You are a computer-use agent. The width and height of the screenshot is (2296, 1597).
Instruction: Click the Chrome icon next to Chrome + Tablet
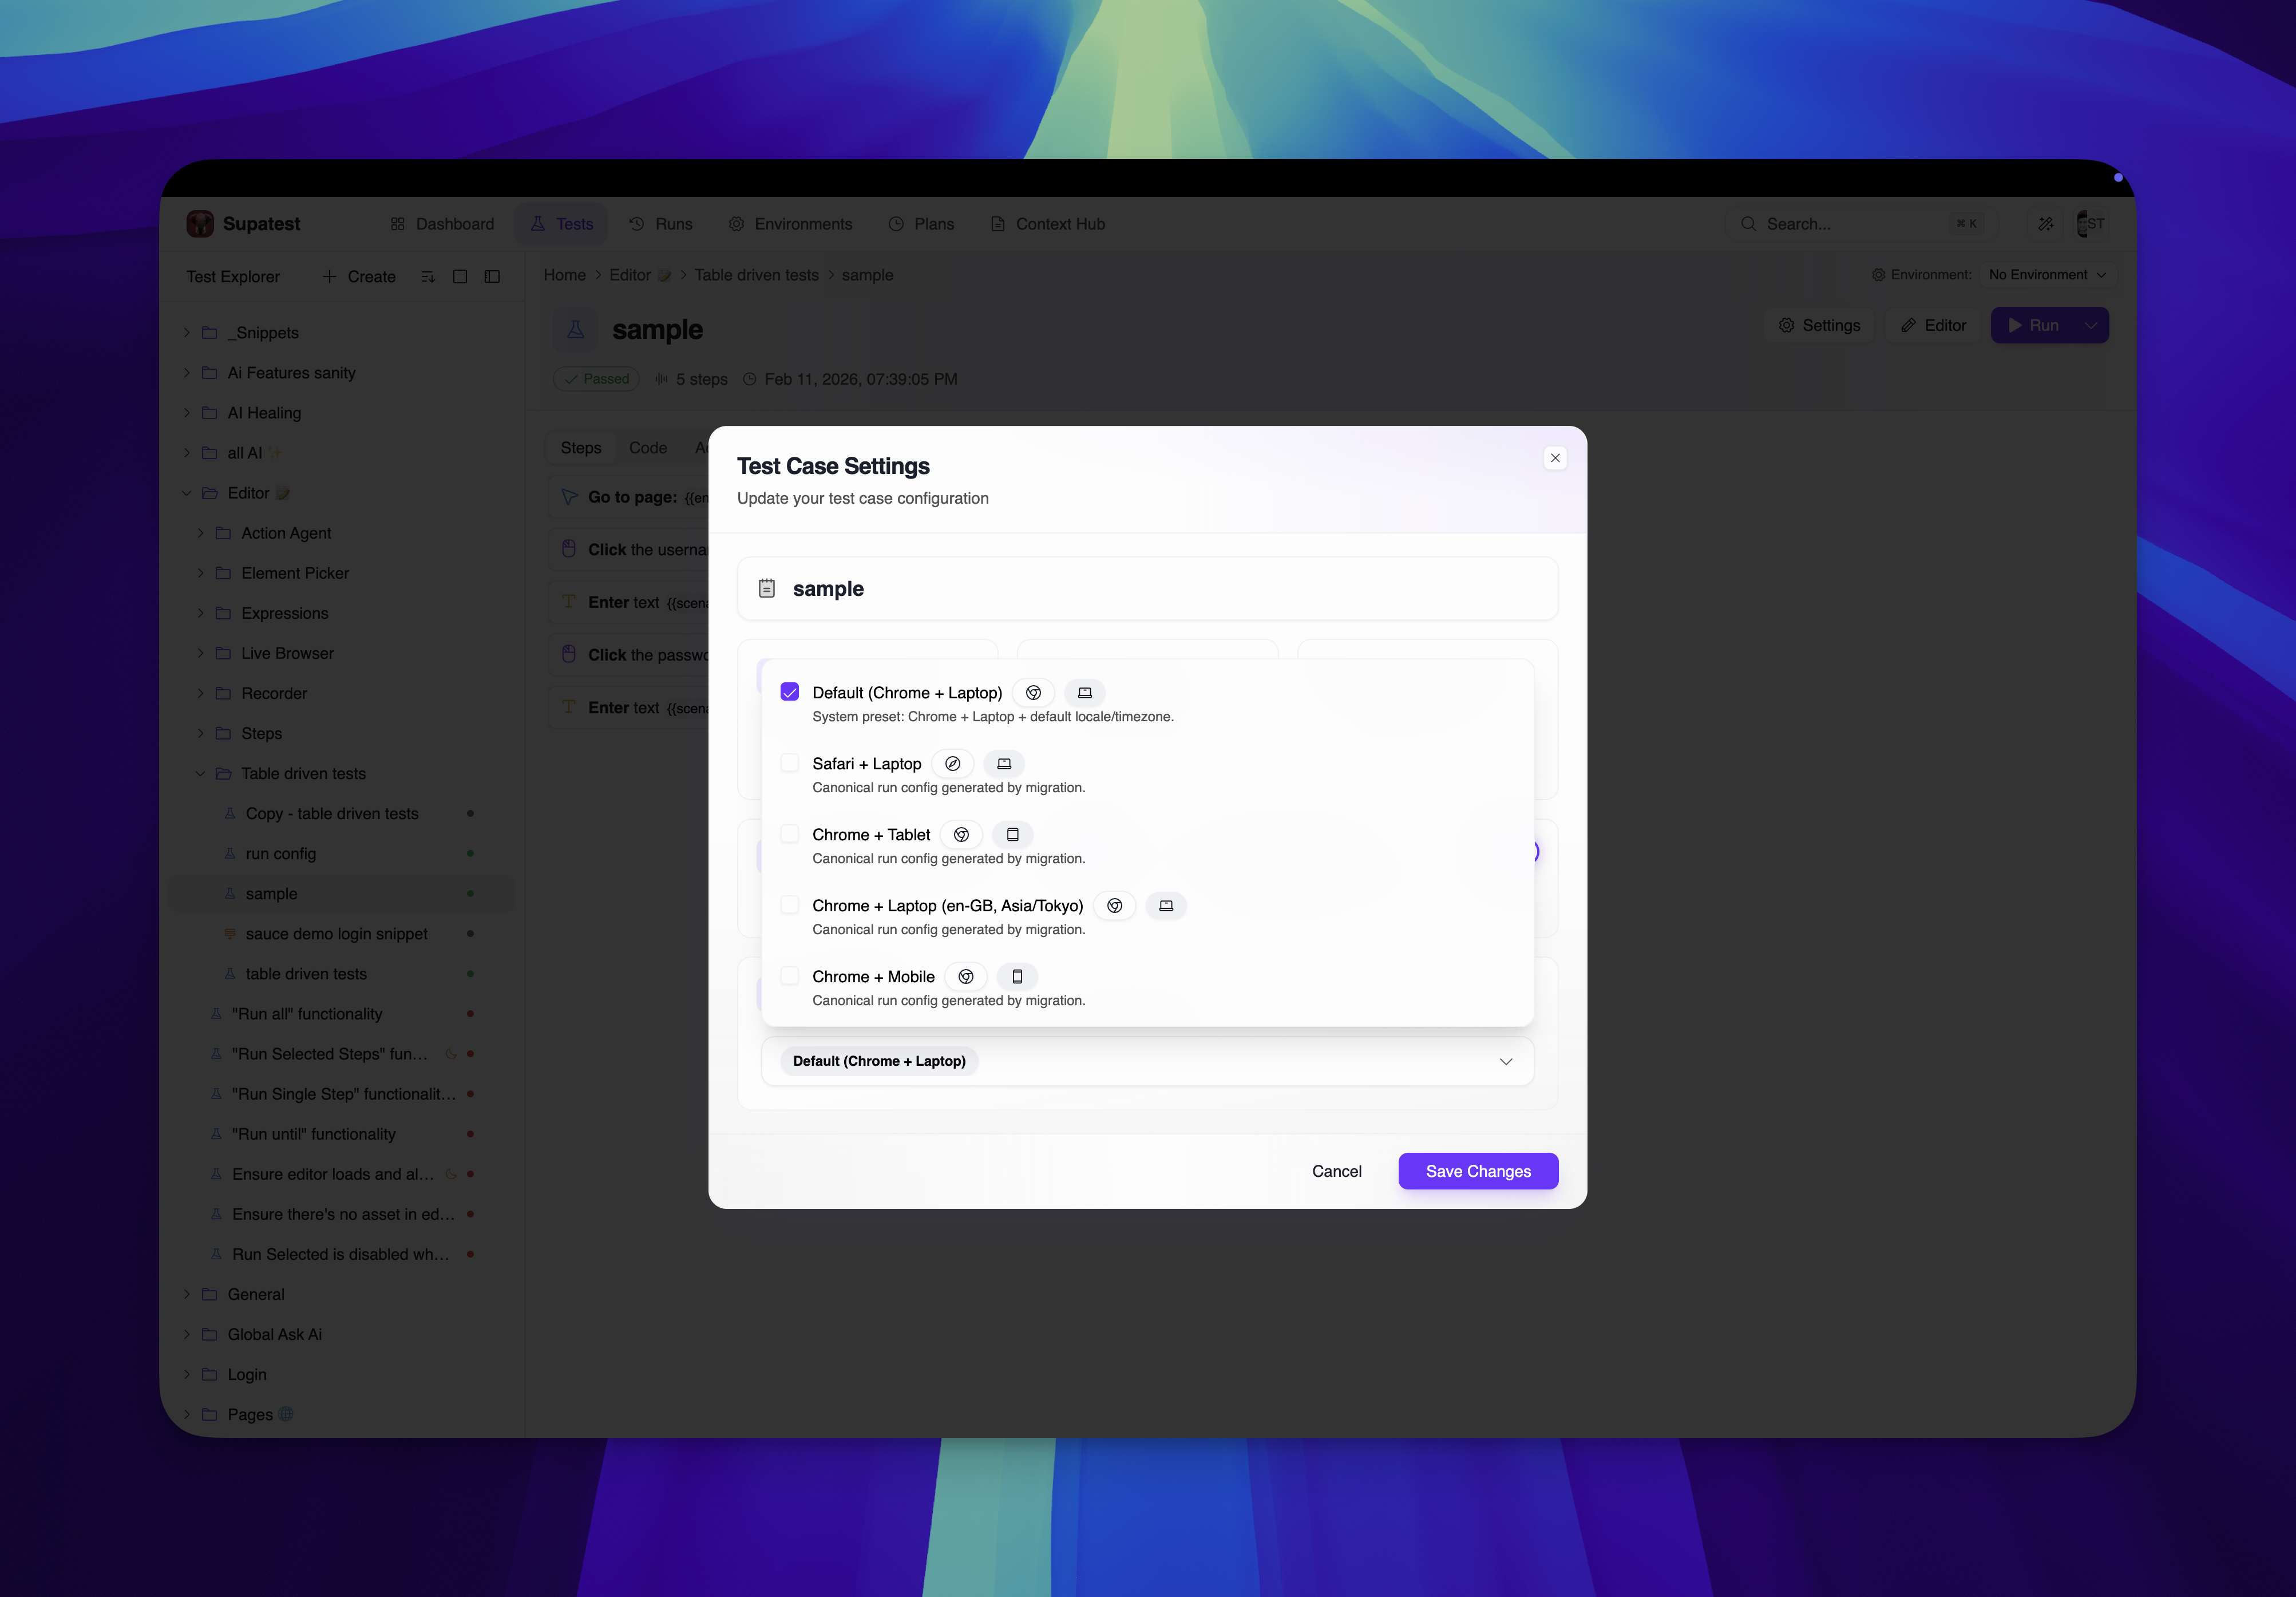pyautogui.click(x=961, y=834)
